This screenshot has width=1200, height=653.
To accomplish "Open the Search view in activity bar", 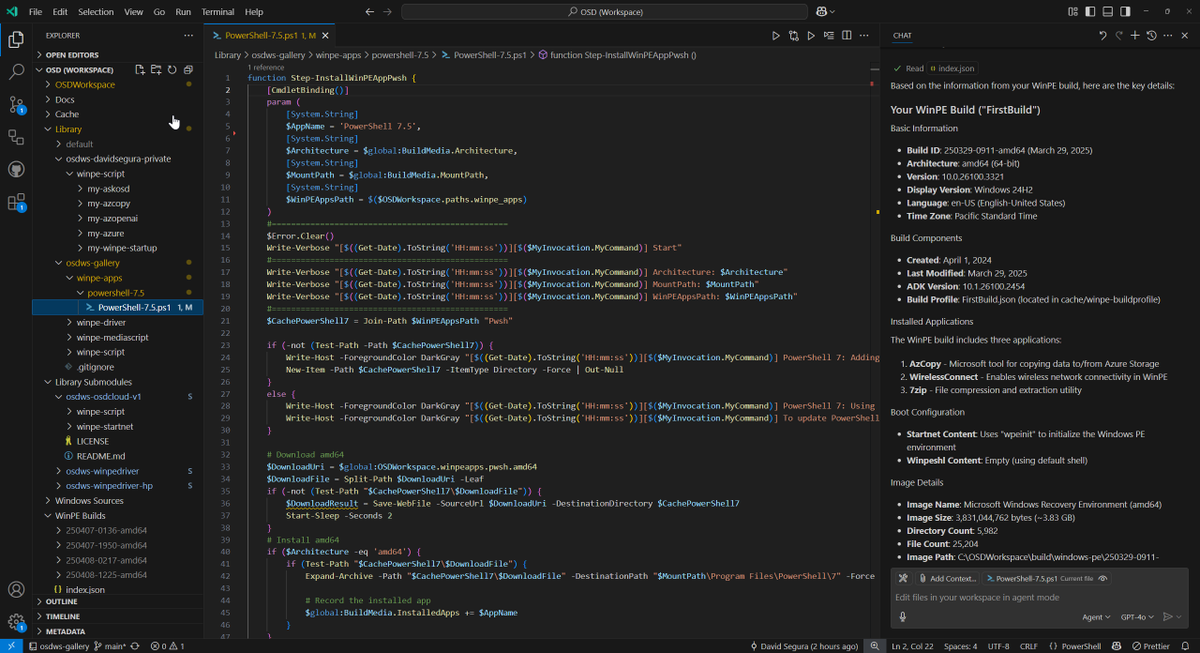I will tap(16, 72).
